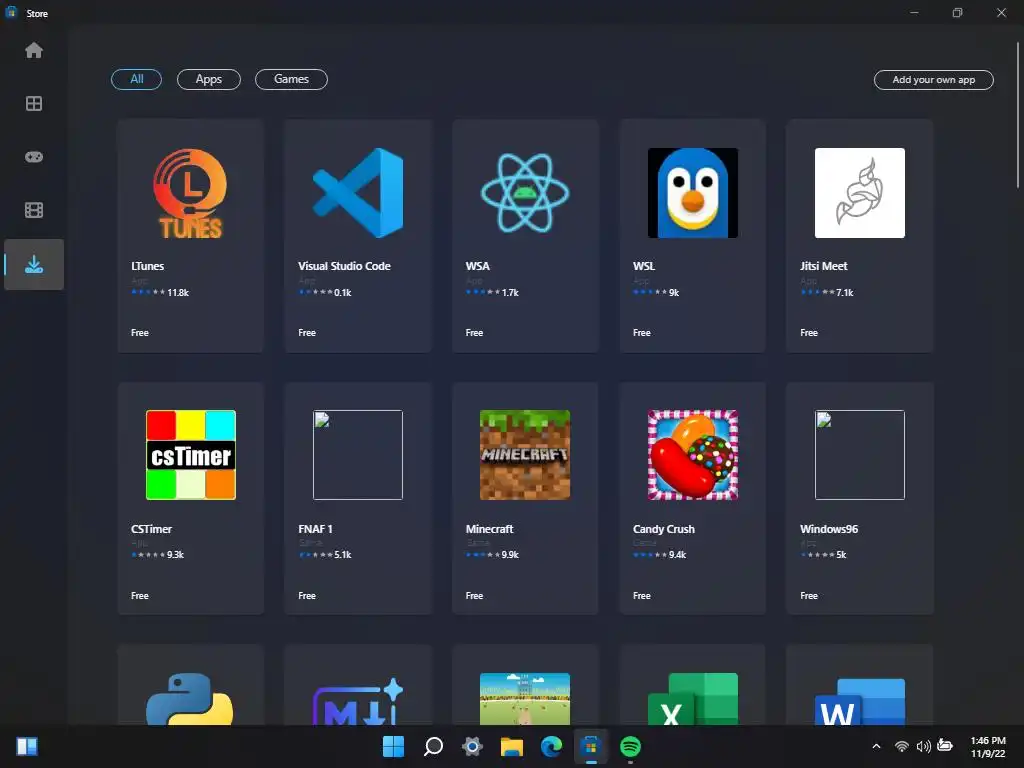Open the Excel app icon

(693, 699)
